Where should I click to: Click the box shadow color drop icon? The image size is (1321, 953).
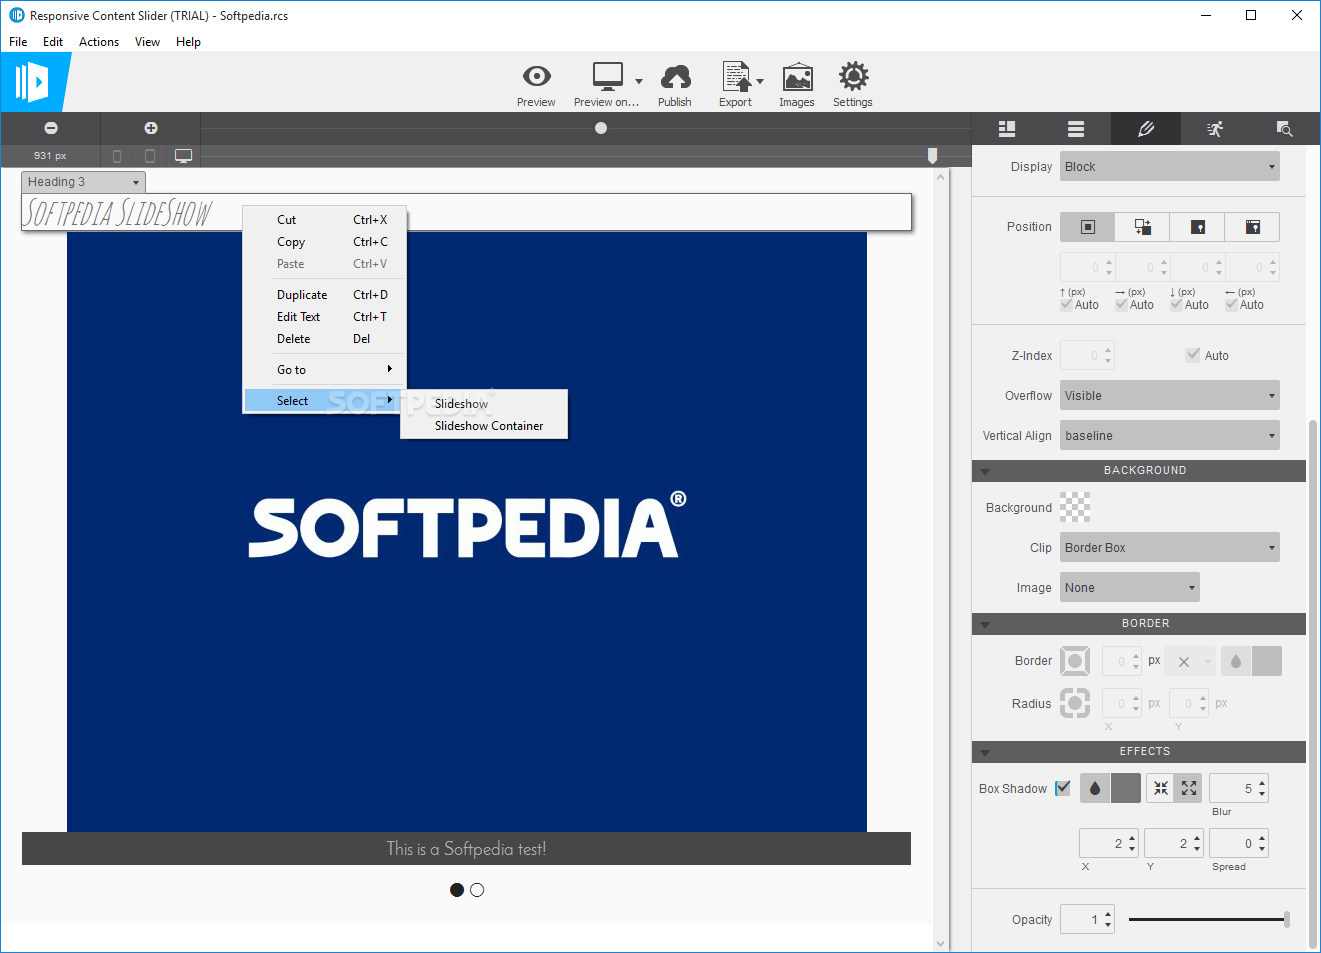(x=1095, y=789)
